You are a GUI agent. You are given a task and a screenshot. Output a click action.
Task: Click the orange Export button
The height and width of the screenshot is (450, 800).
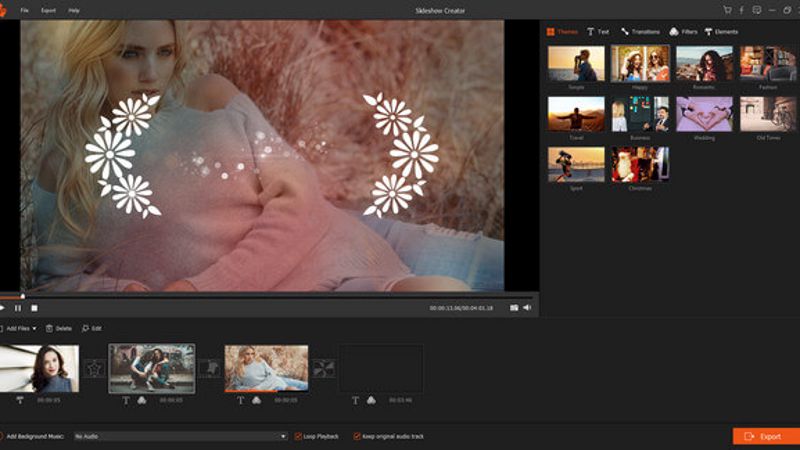pyautogui.click(x=766, y=436)
